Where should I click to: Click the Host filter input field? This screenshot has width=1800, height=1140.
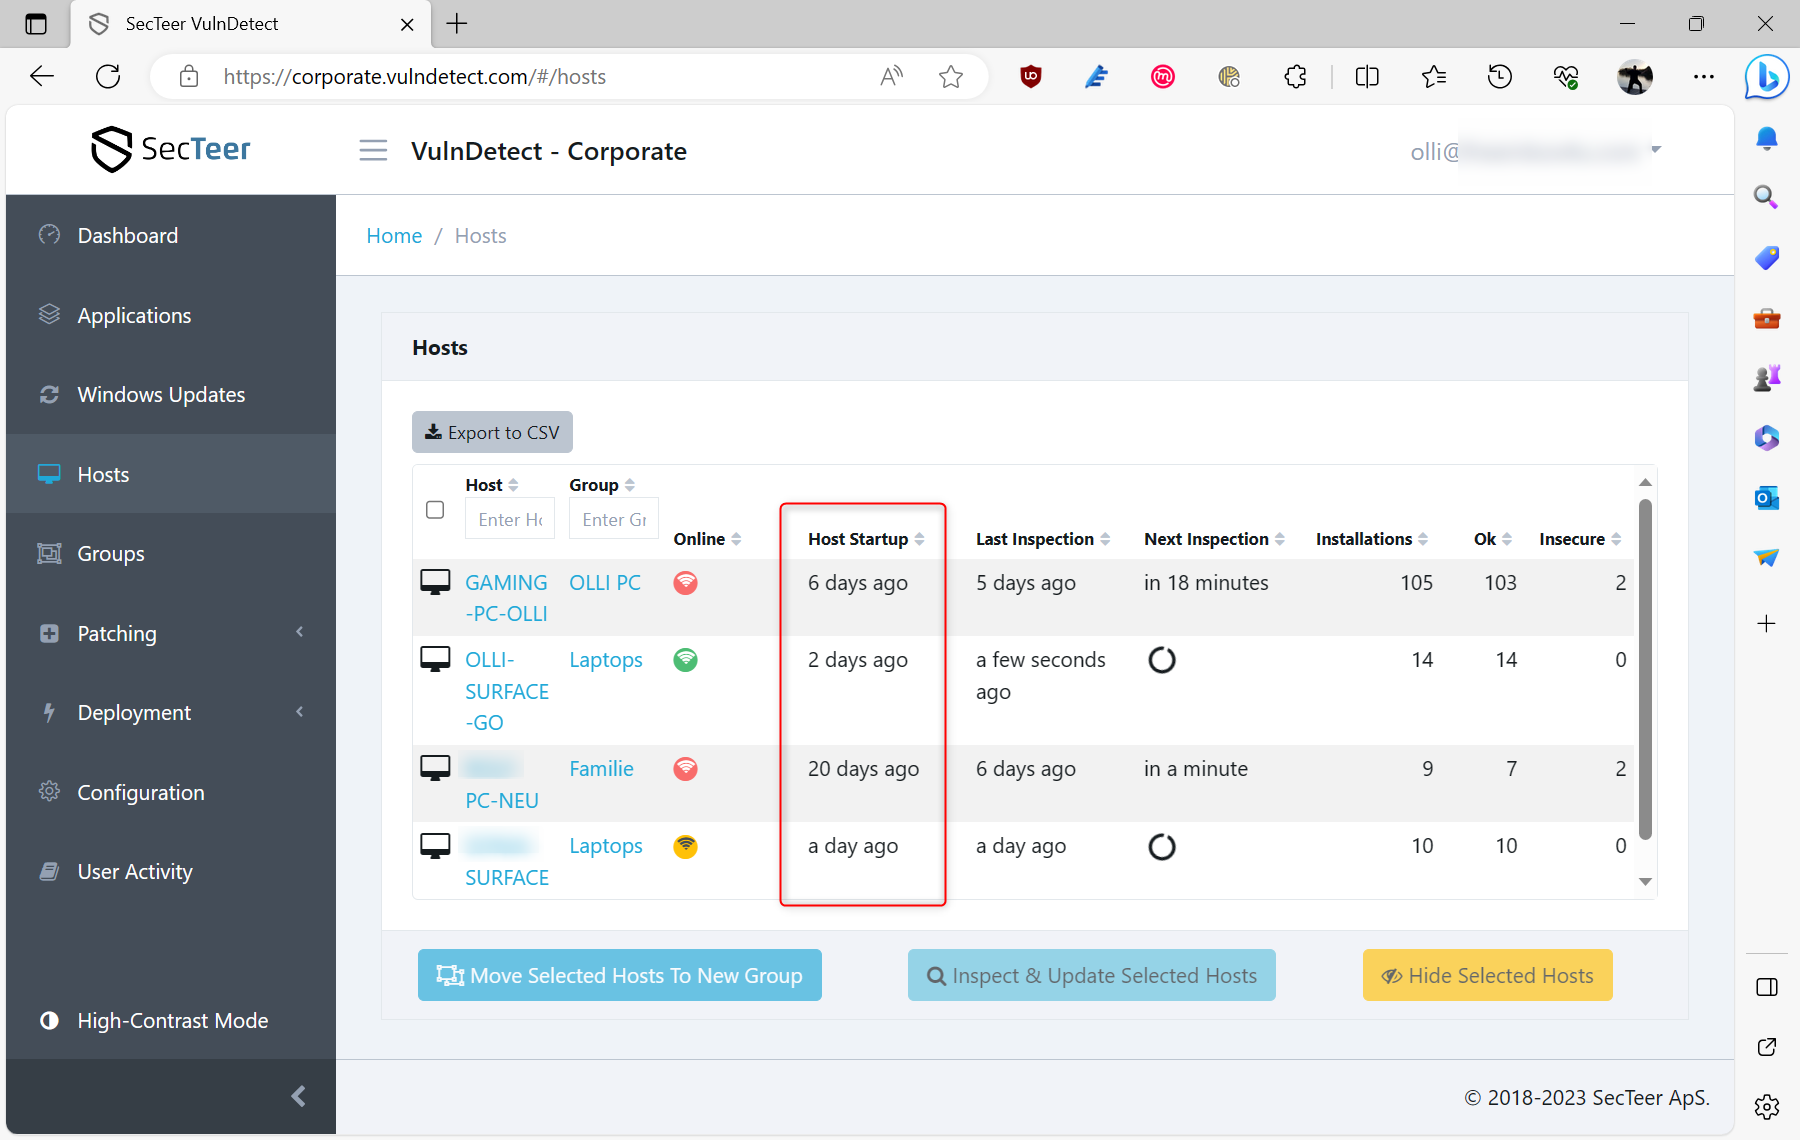pyautogui.click(x=509, y=519)
